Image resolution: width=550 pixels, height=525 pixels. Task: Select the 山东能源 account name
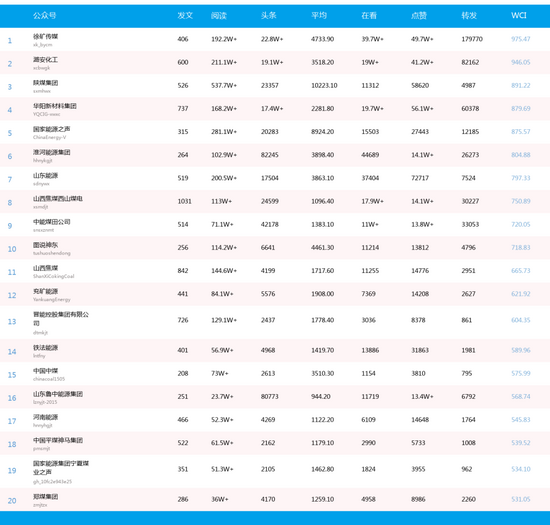tap(46, 175)
